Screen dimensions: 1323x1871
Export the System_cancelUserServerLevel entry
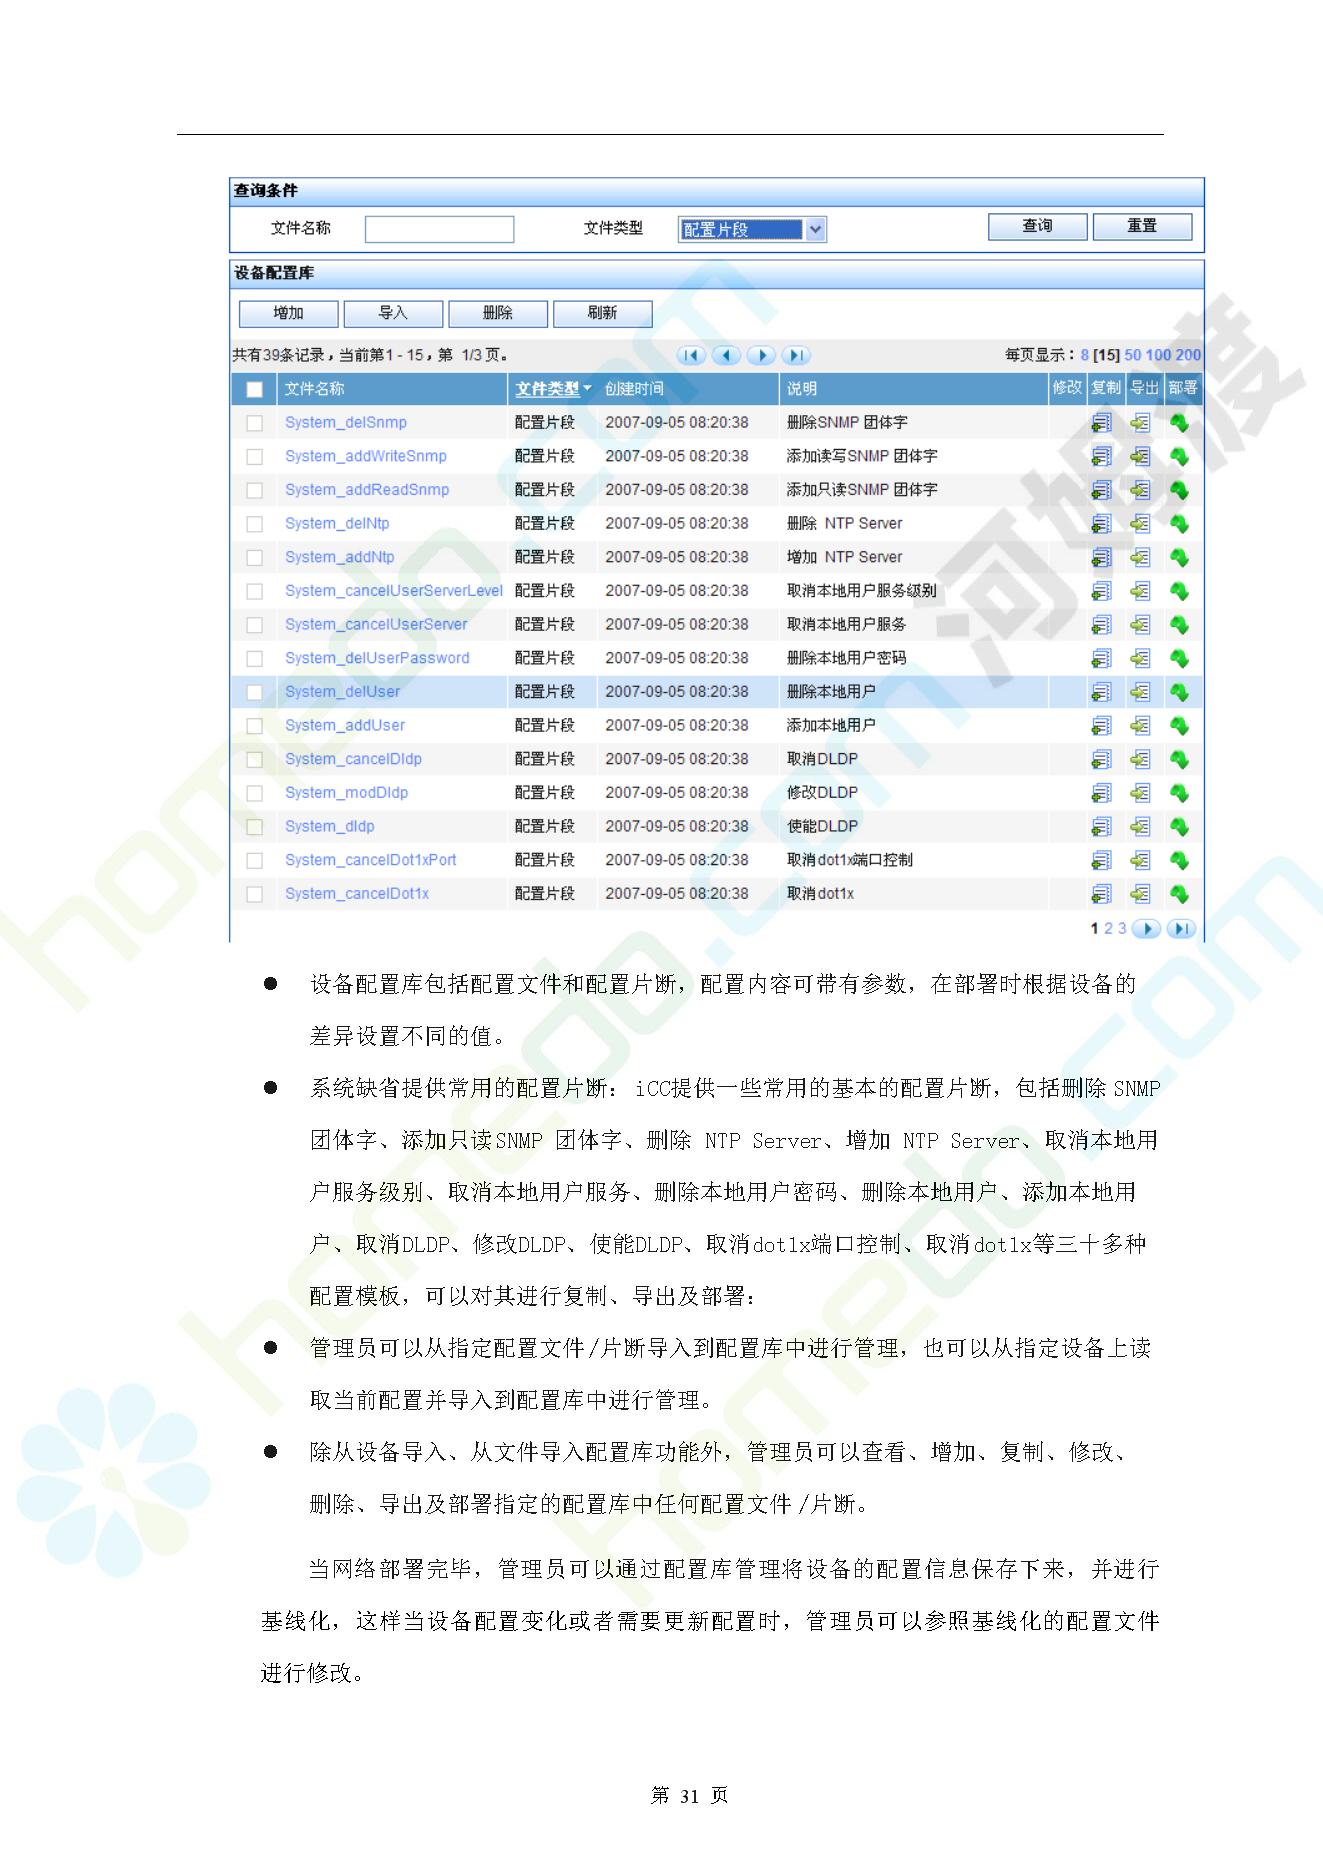pyautogui.click(x=1140, y=591)
